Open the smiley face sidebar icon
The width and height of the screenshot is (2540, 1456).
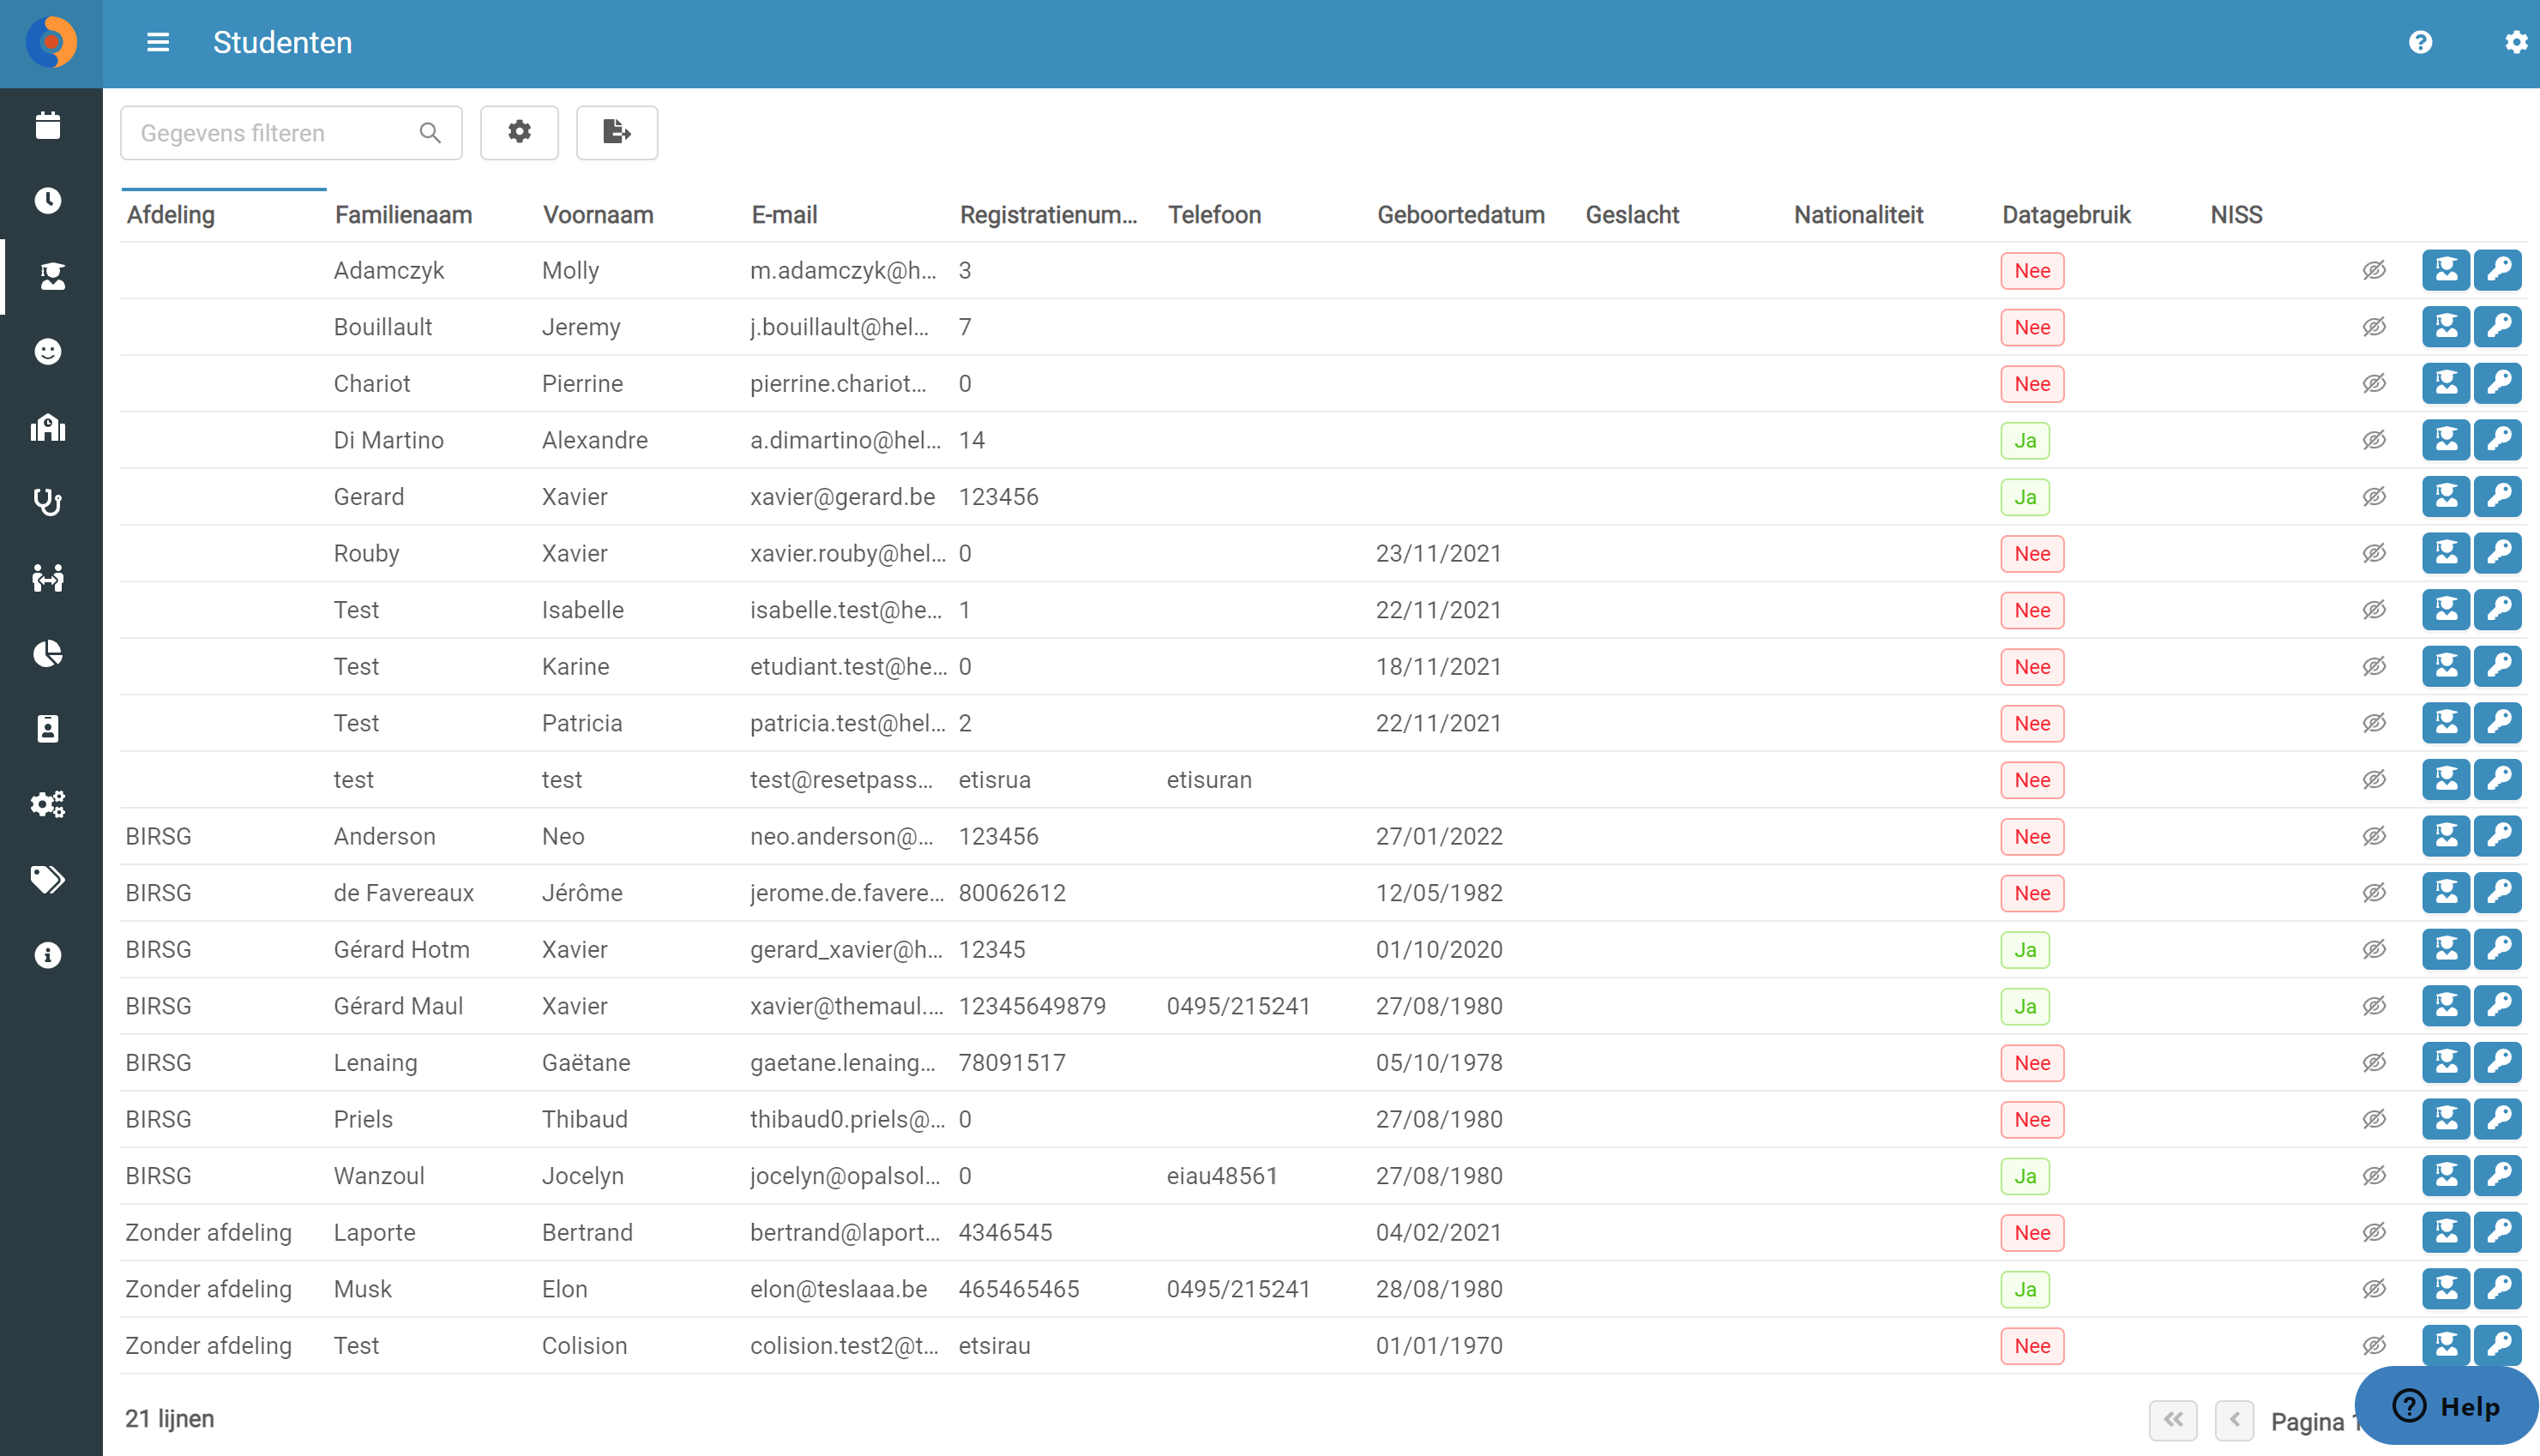(x=48, y=352)
